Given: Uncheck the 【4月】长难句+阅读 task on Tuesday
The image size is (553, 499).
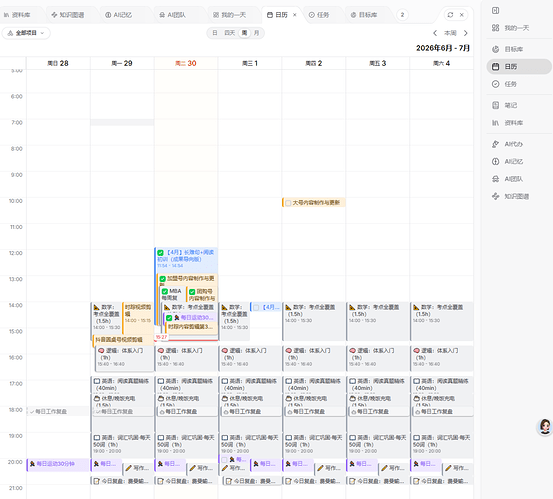Looking at the screenshot, I should point(160,252).
